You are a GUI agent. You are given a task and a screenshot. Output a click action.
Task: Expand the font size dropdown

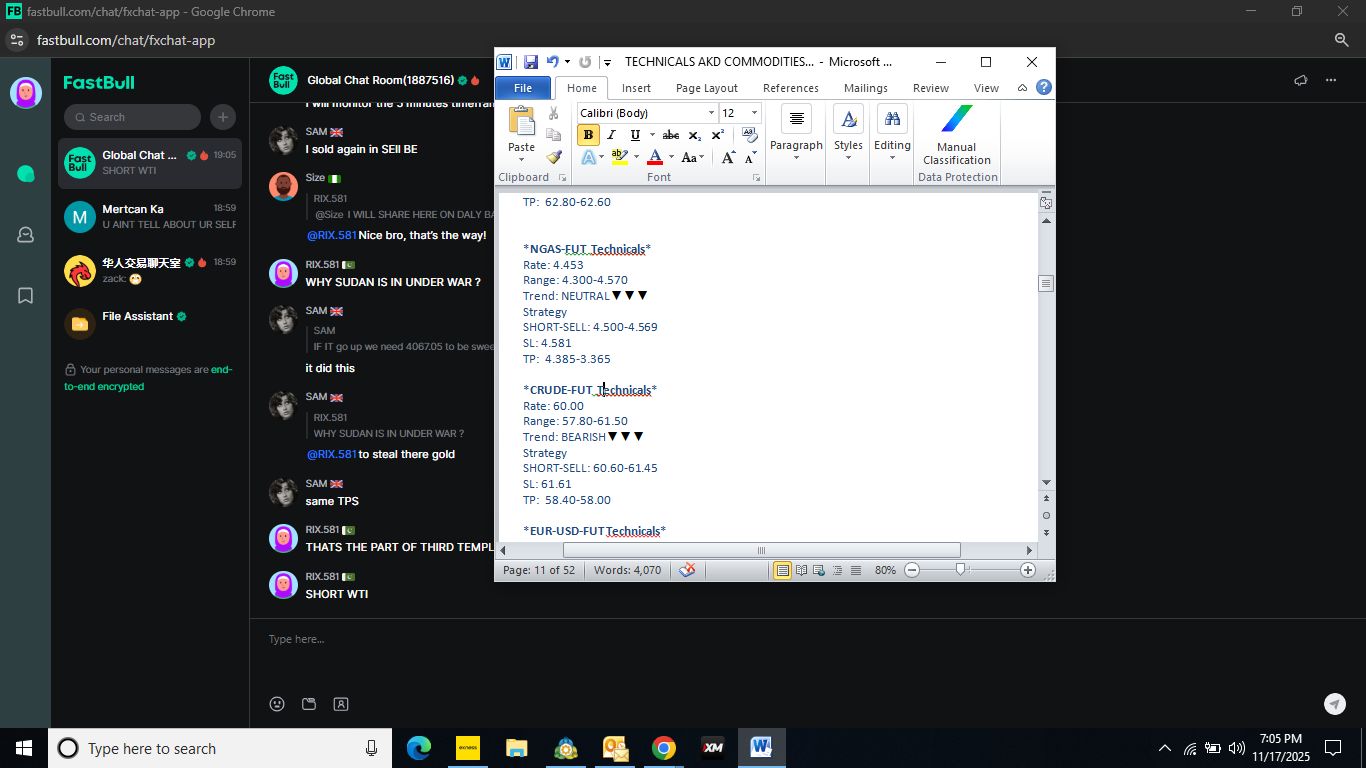coord(754,113)
